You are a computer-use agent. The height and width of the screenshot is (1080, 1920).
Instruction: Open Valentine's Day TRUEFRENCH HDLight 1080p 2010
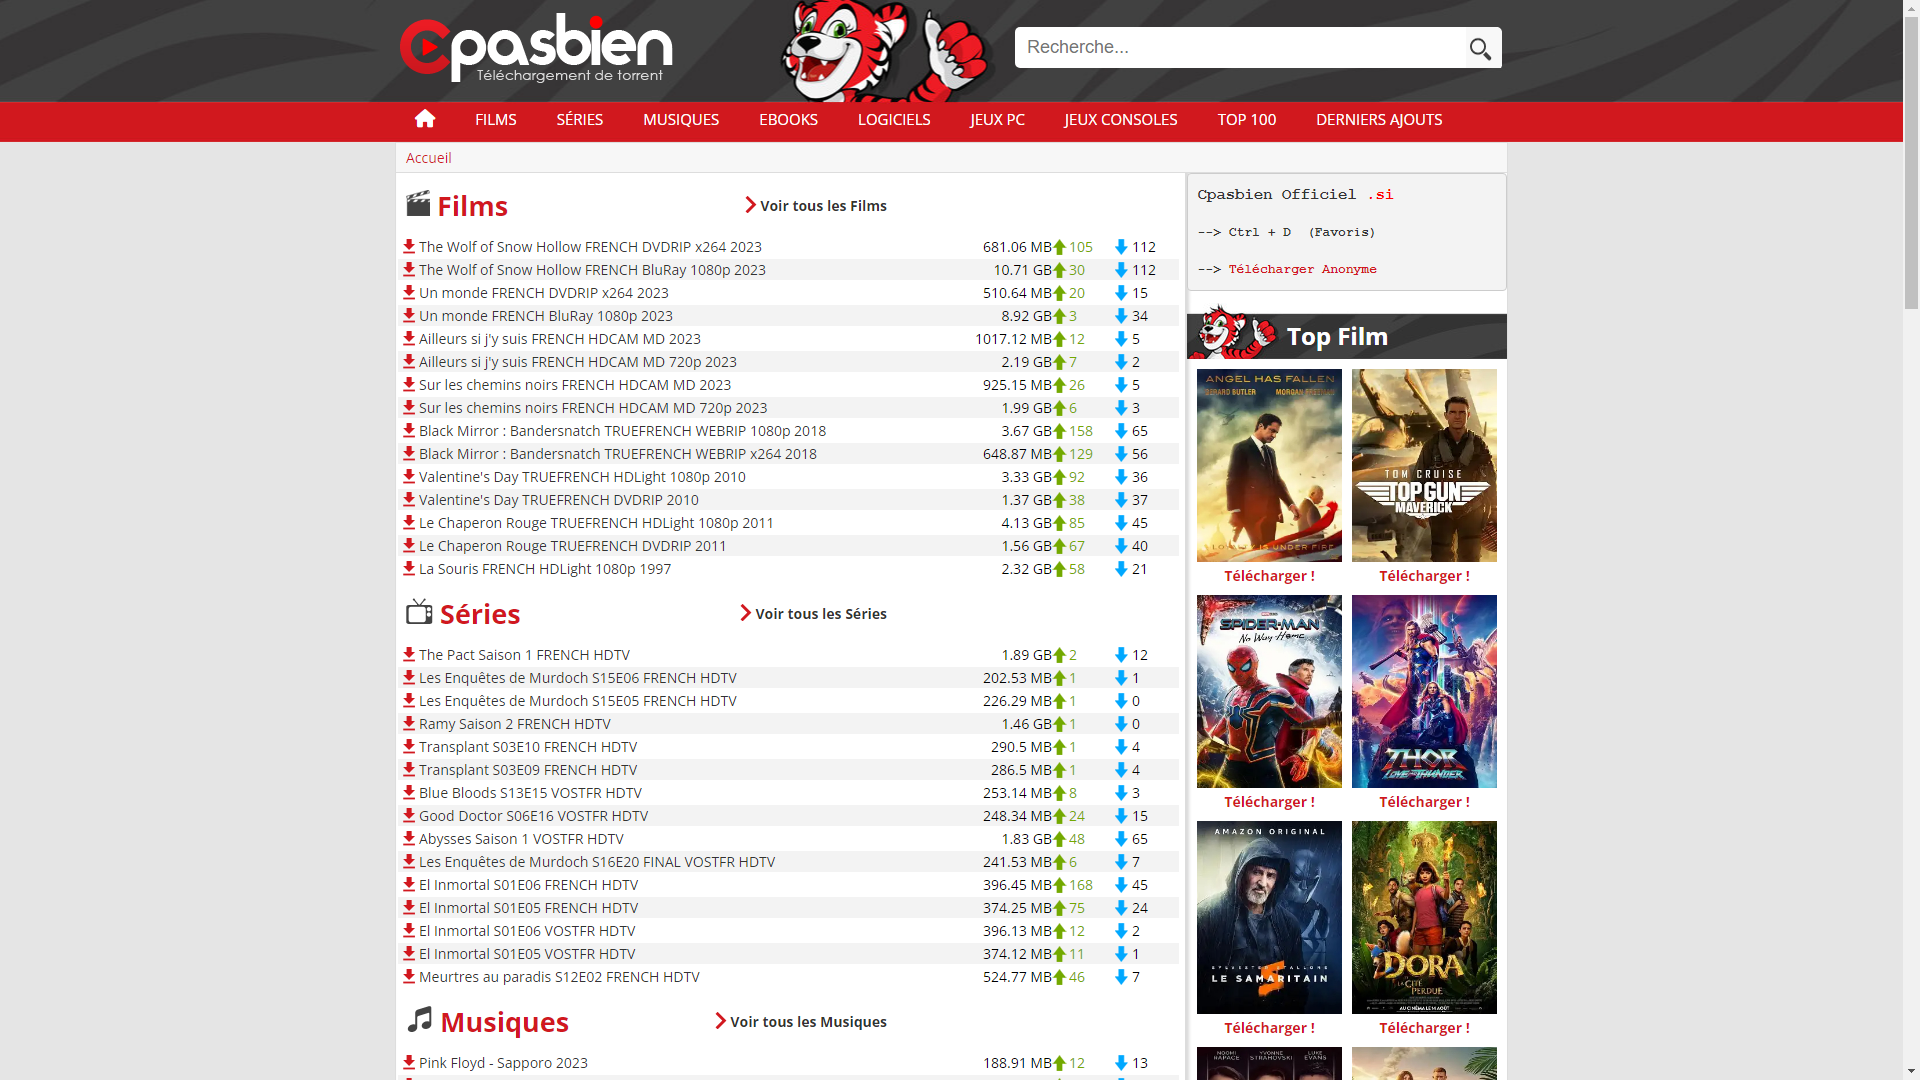[582, 477]
